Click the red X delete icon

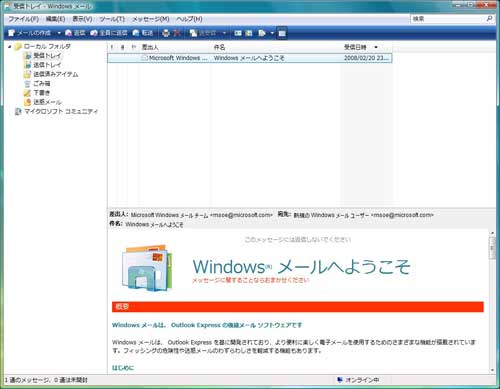click(x=177, y=33)
